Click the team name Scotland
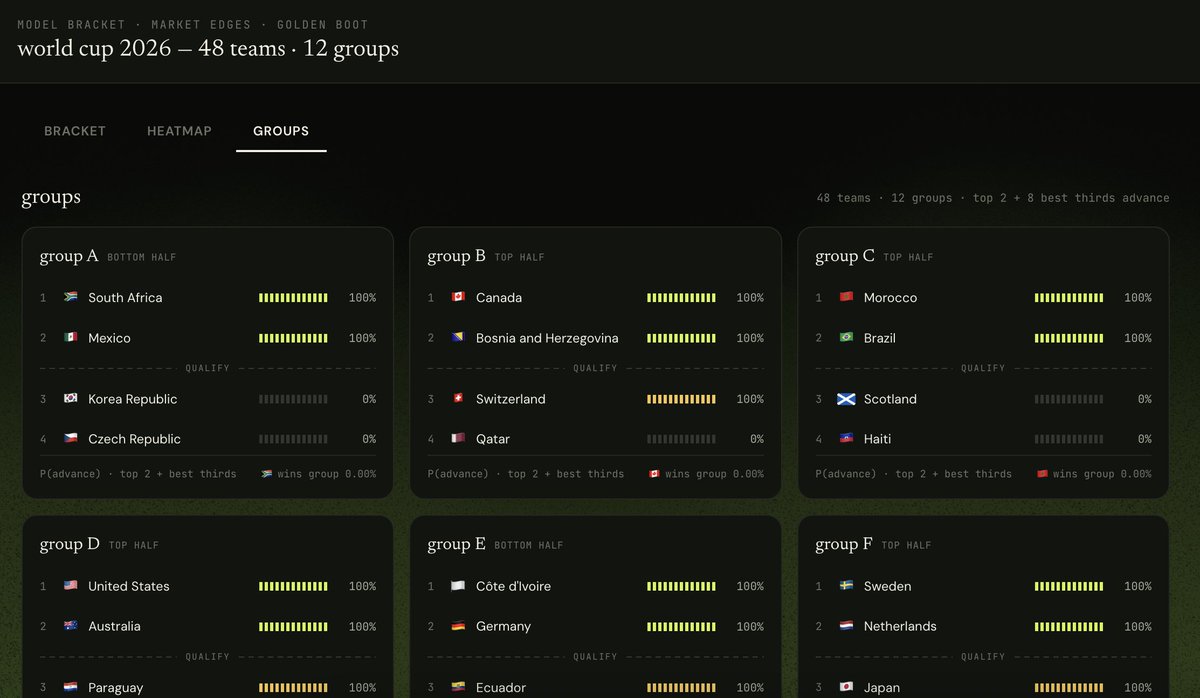The width and height of the screenshot is (1200, 698). [x=890, y=399]
